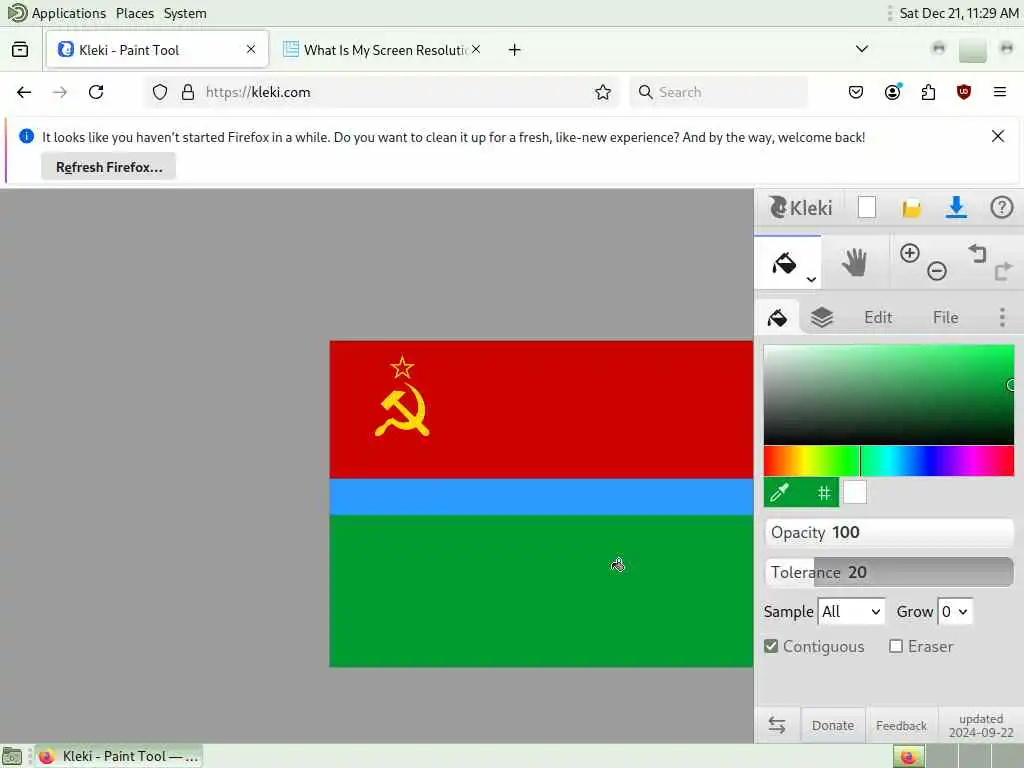
Task: Open an image via folder icon
Action: point(912,208)
